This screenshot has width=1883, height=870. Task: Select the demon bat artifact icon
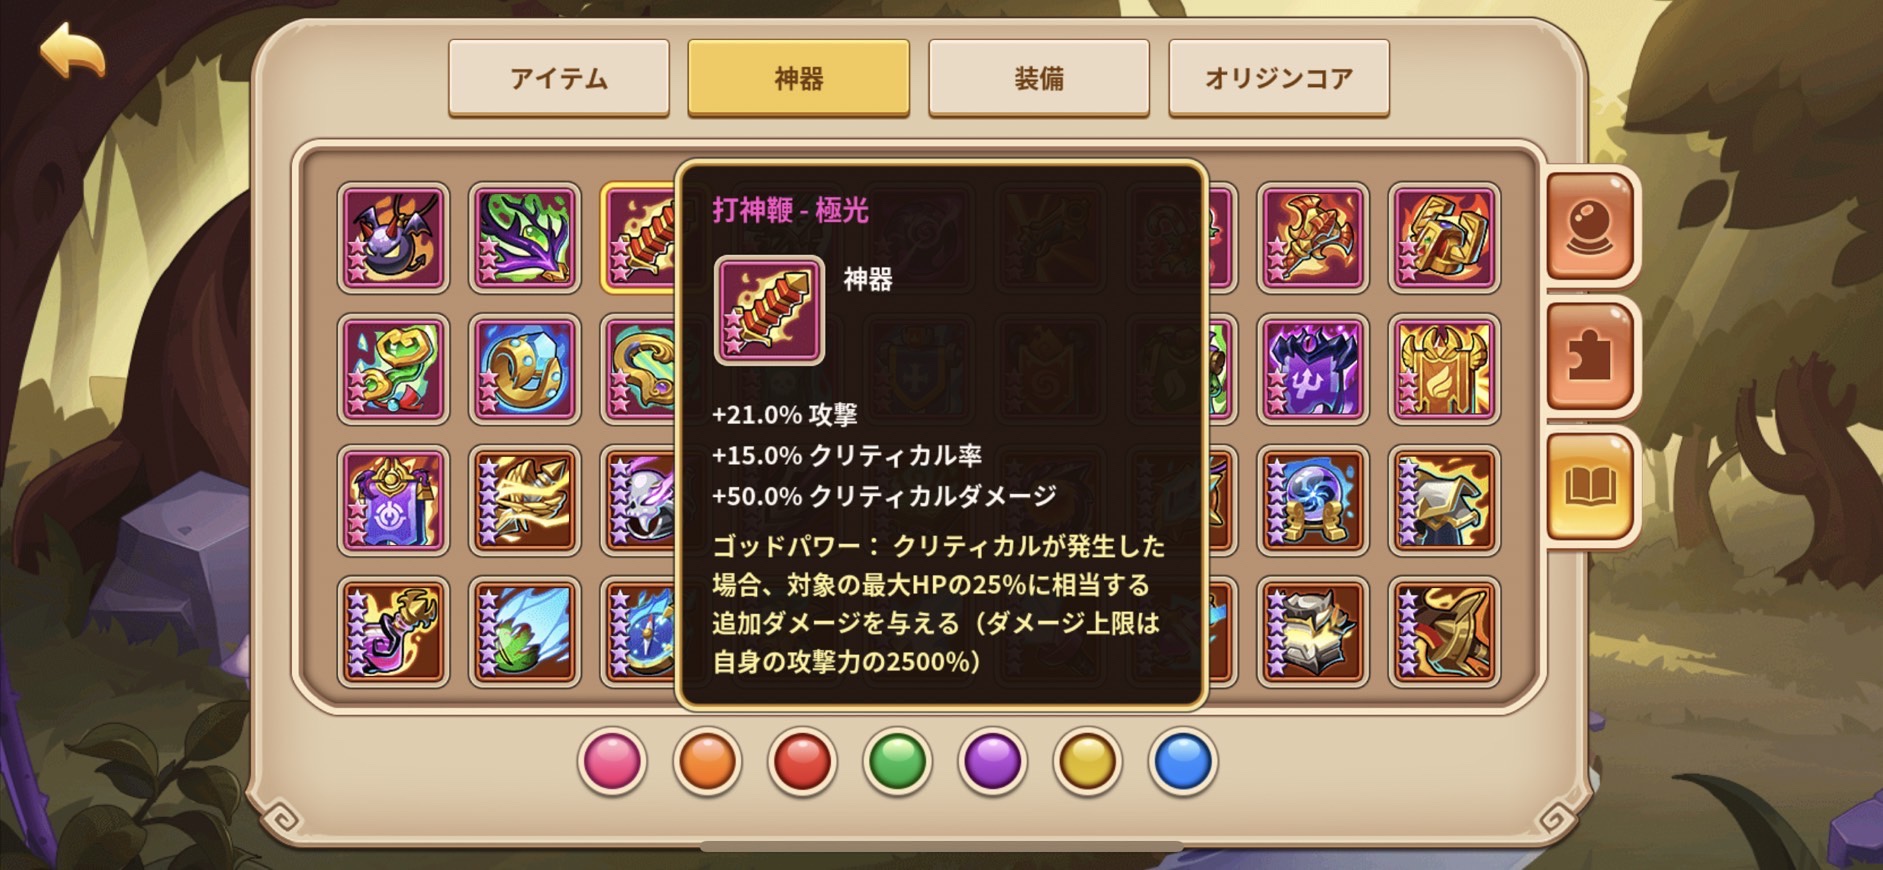coord(393,238)
